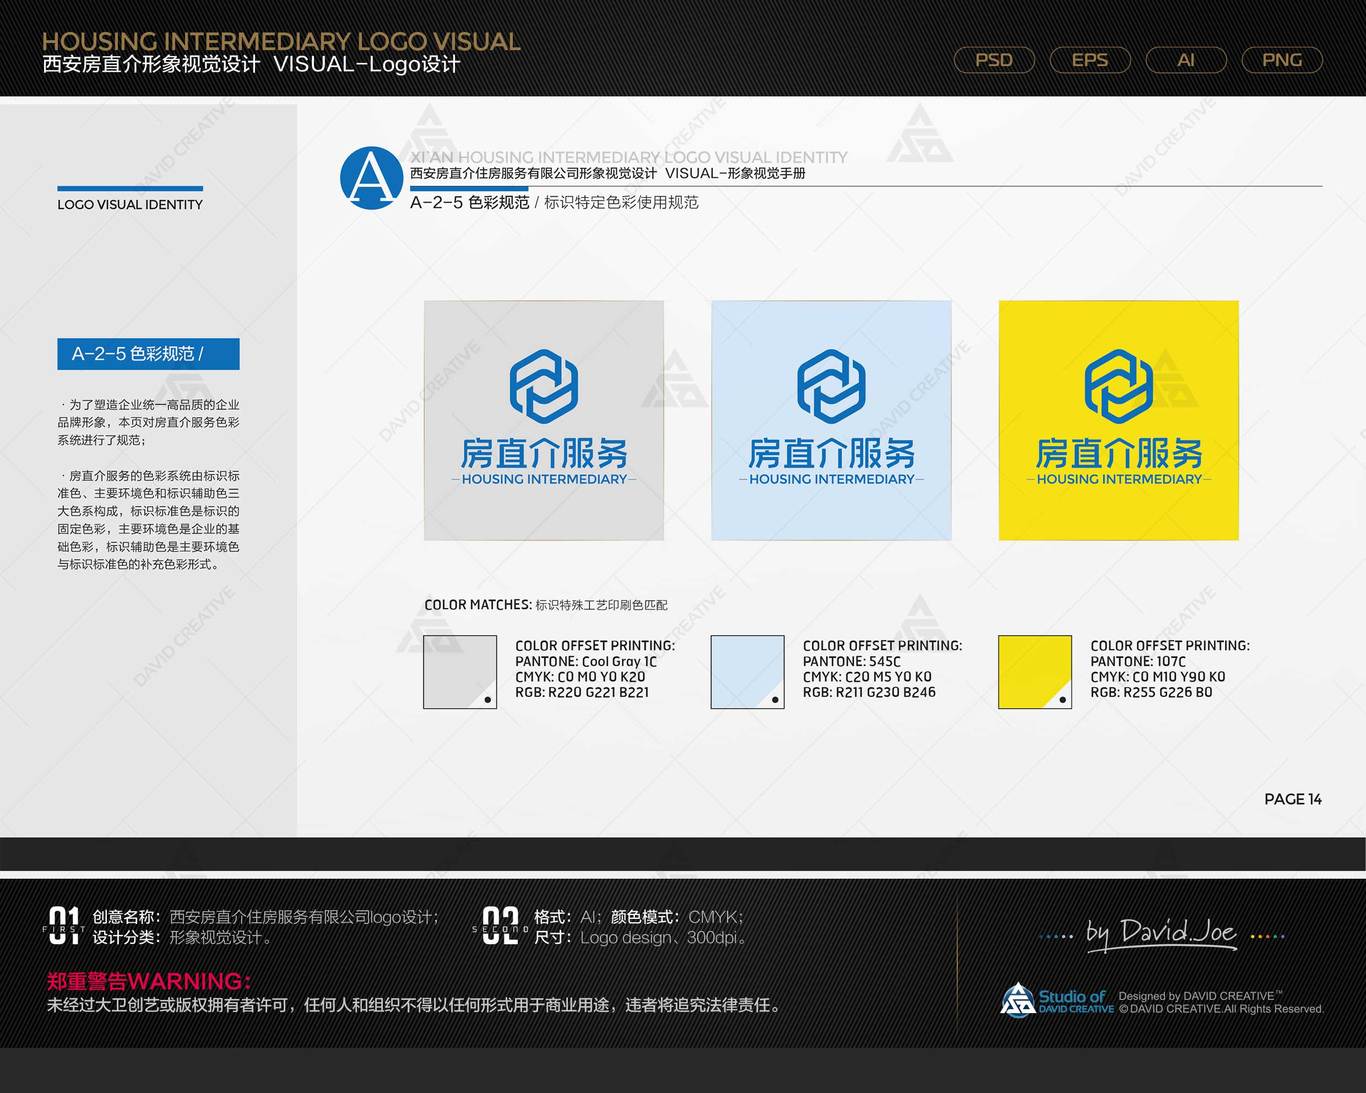This screenshot has width=1366, height=1093.
Task: Click the text CMYK: C0 M10 Y90 K0
Action: 1158,677
